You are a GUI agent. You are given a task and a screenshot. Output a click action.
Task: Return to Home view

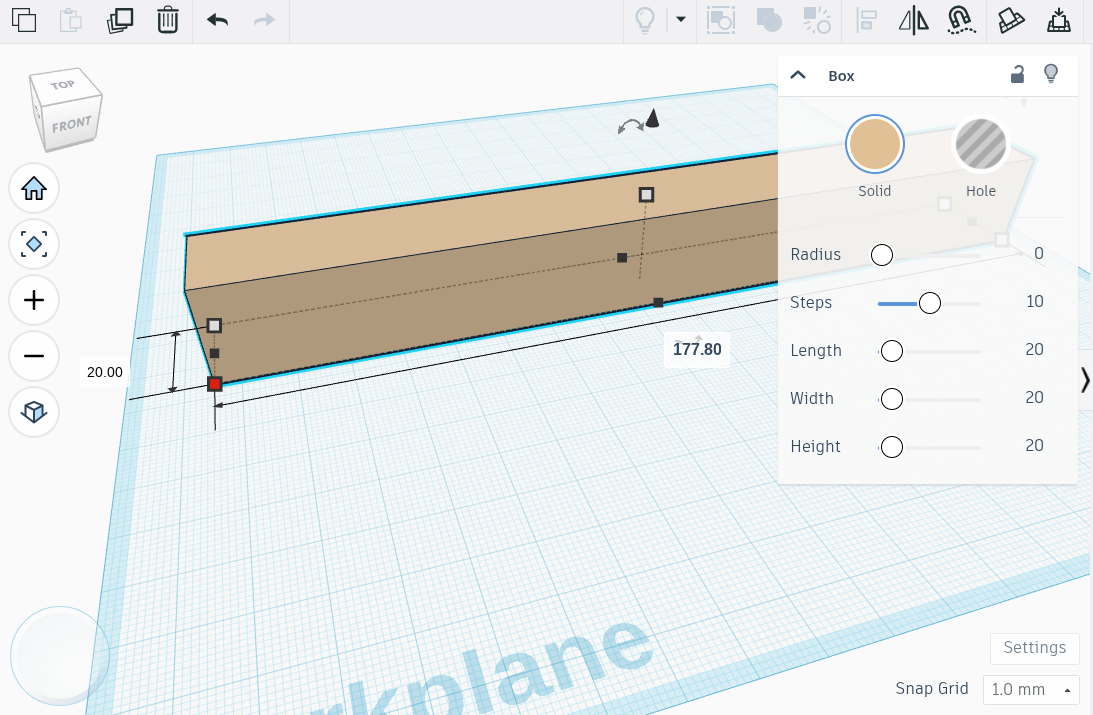tap(34, 188)
